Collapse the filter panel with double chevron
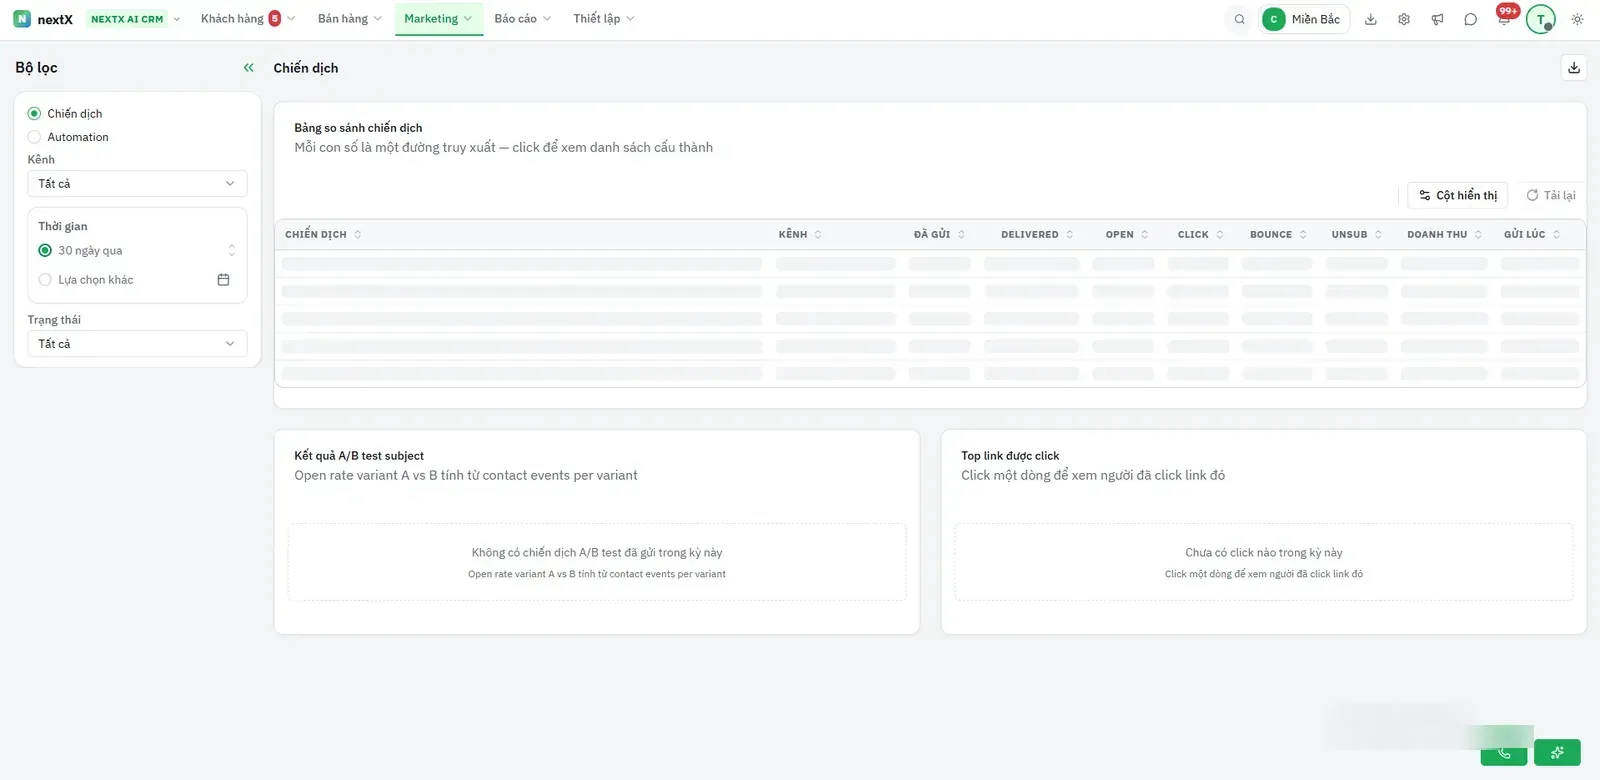 pyautogui.click(x=249, y=68)
